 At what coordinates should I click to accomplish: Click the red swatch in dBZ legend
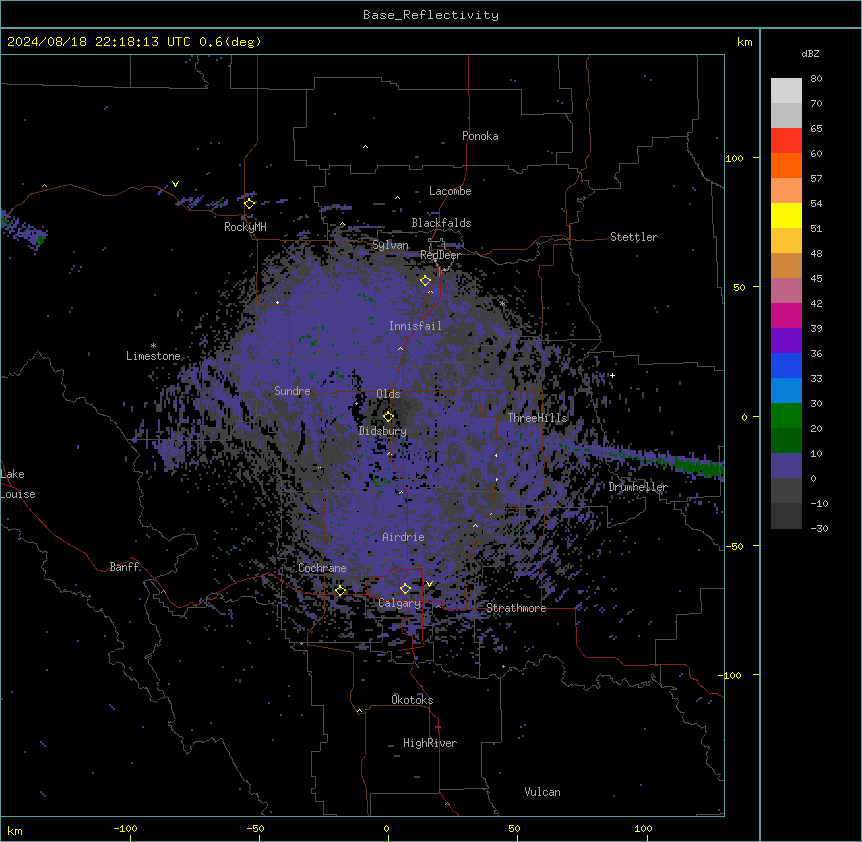tap(786, 141)
